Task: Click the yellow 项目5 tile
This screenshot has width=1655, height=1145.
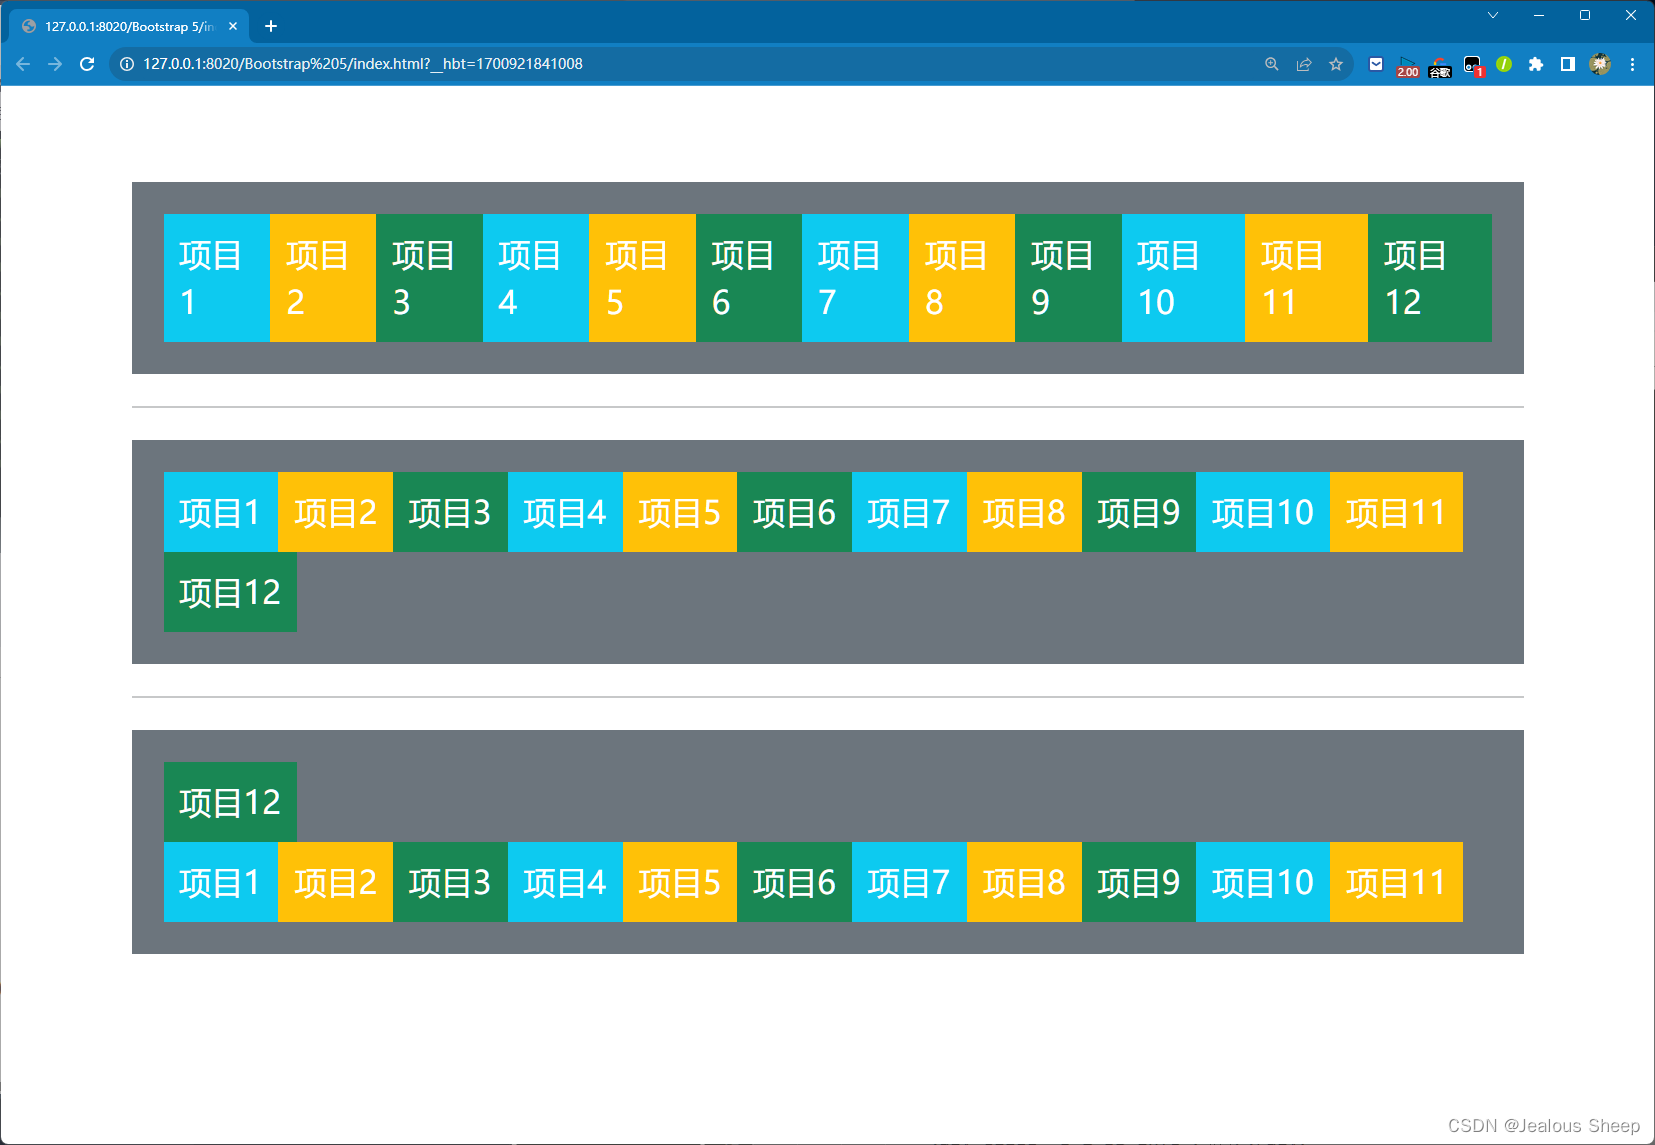Action: click(641, 277)
